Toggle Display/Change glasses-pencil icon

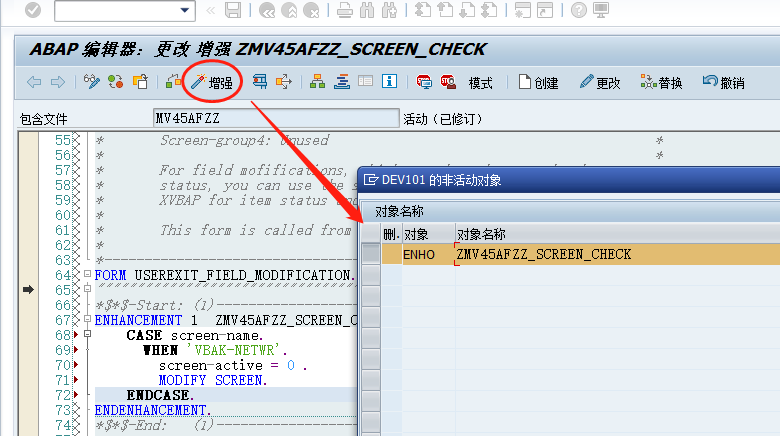(92, 82)
